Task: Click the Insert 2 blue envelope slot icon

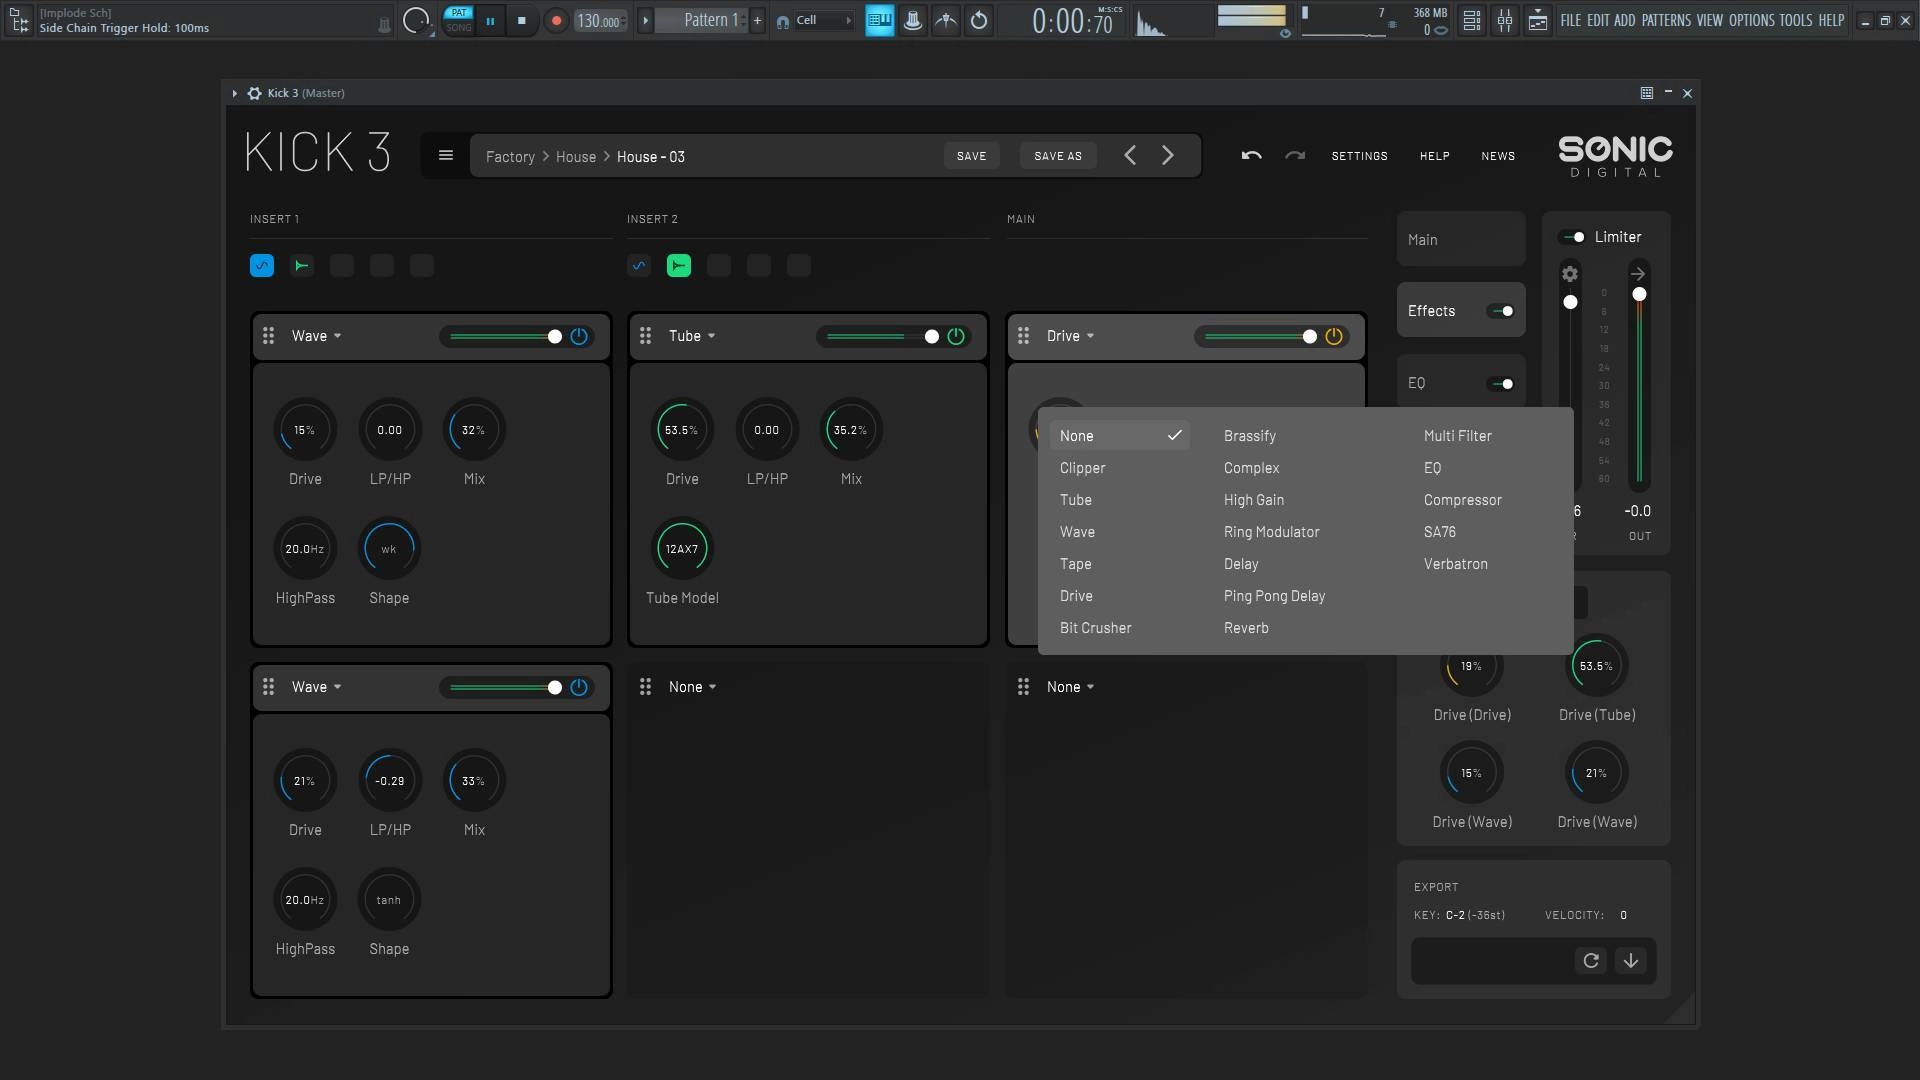Action: (x=639, y=266)
